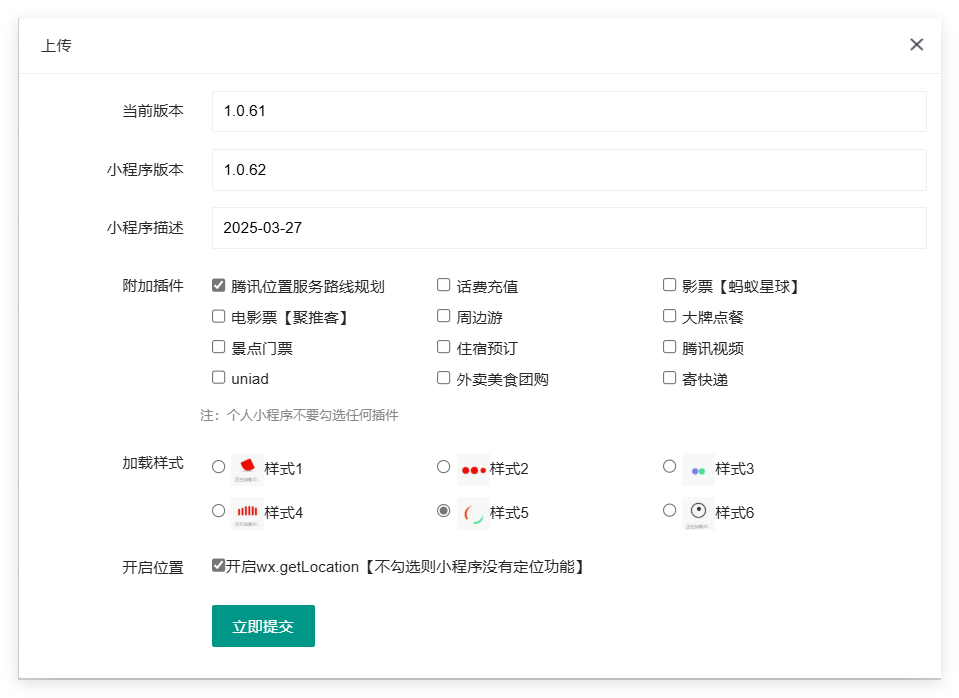Screen dimensions: 959x698
Task: Enable the 周边游 plugin checkbox
Action: (x=443, y=316)
